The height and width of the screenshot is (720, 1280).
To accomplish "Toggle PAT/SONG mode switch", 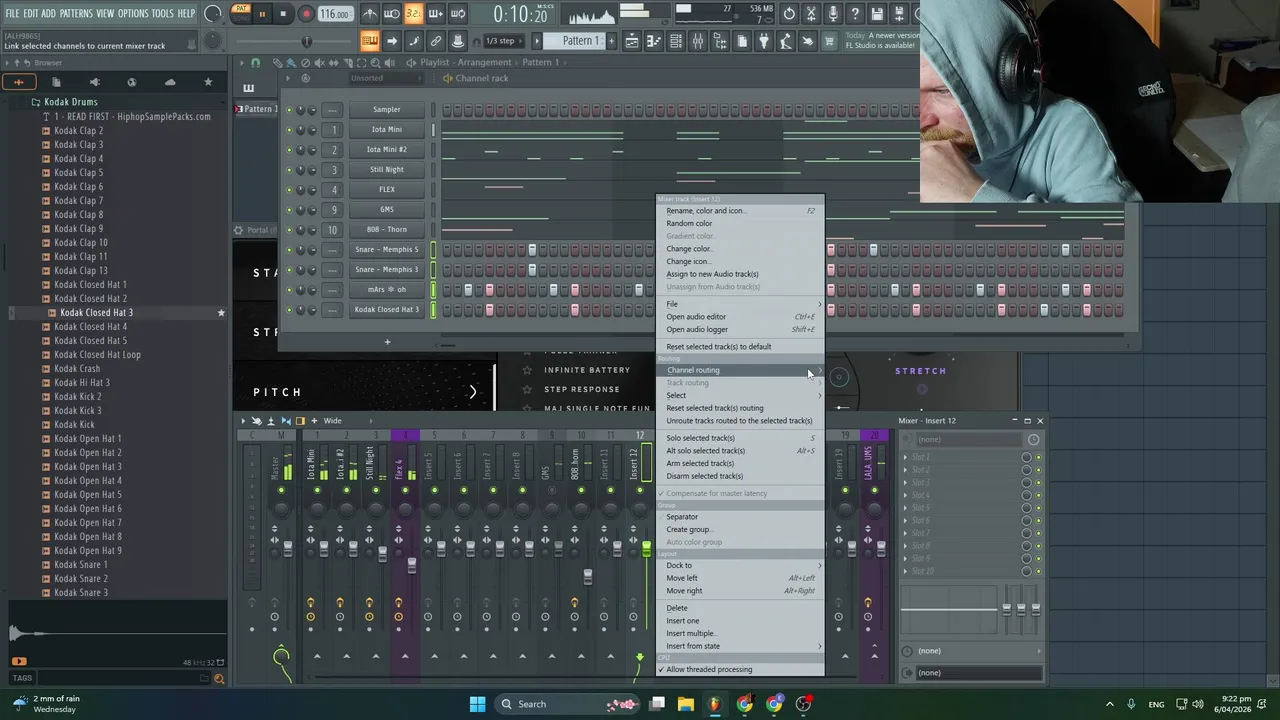I will point(241,14).
